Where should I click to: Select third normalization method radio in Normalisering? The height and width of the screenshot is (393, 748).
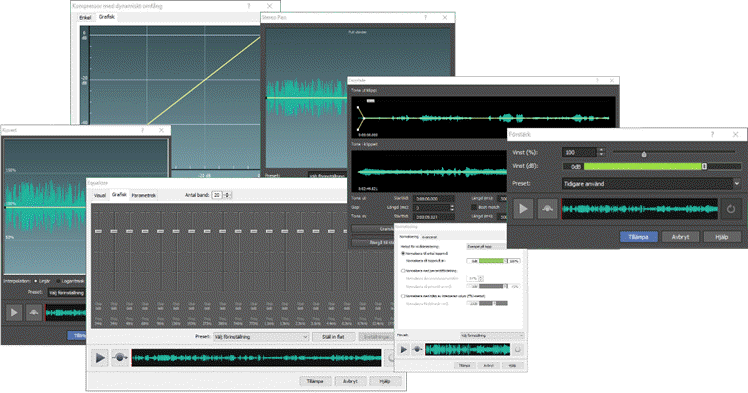click(x=403, y=296)
